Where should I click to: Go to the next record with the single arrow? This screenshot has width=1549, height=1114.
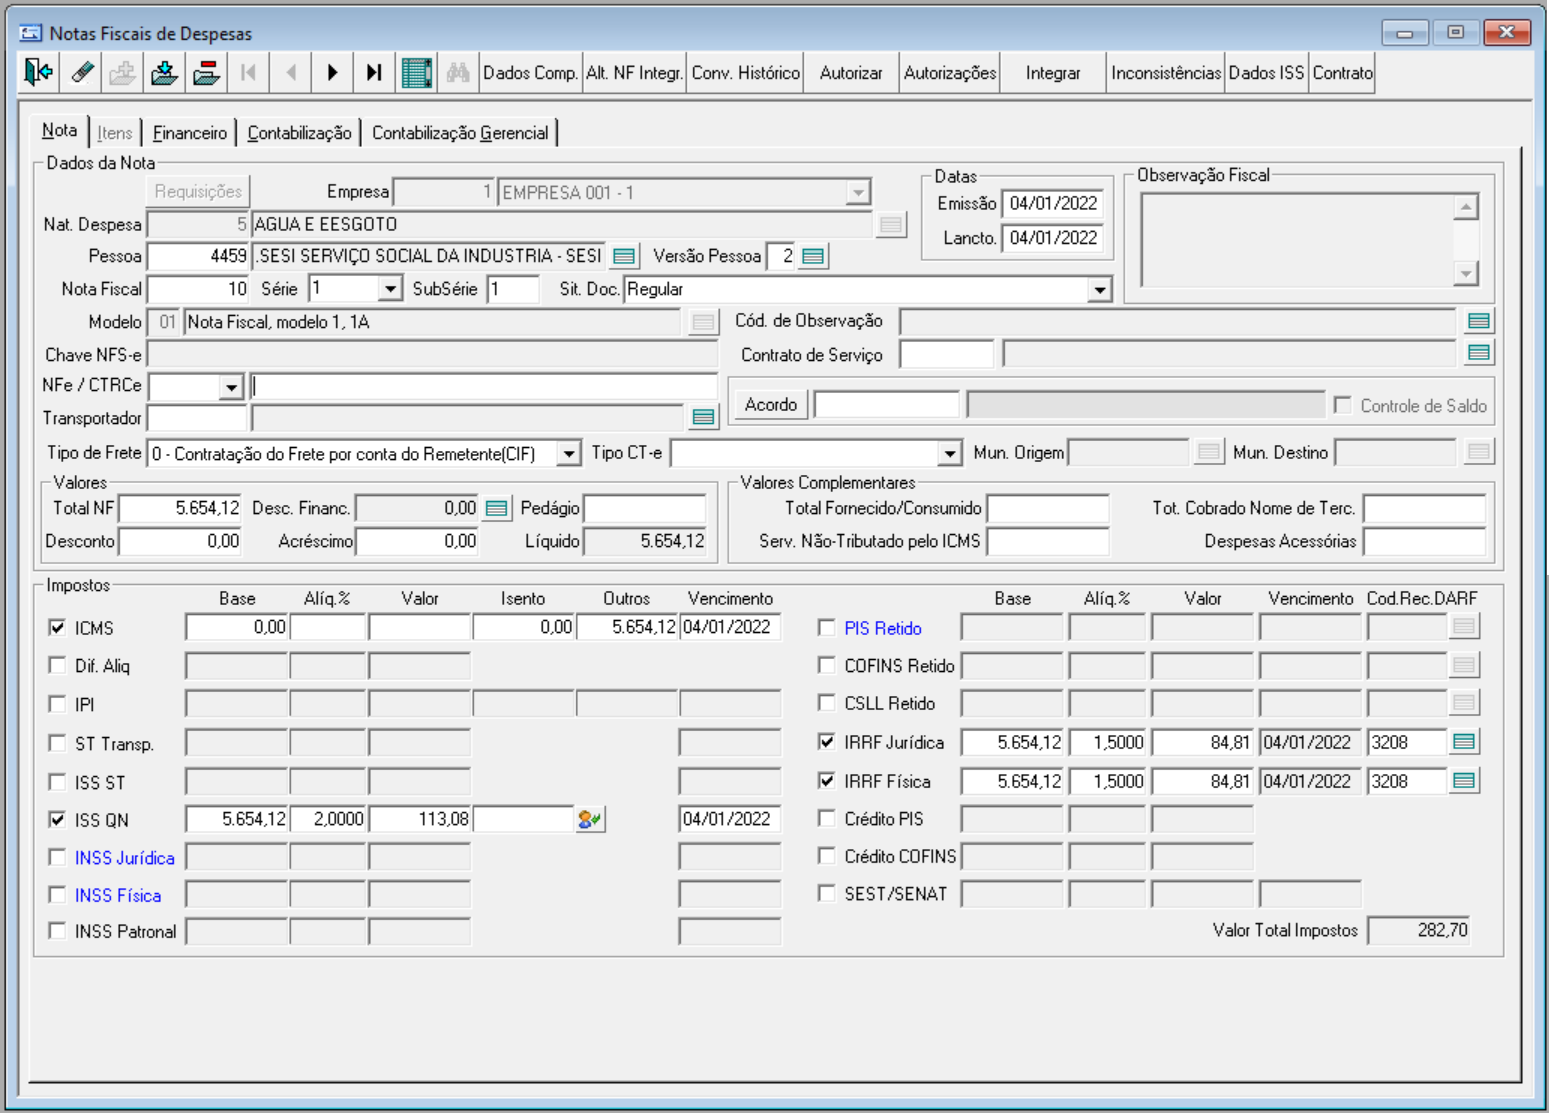point(332,73)
